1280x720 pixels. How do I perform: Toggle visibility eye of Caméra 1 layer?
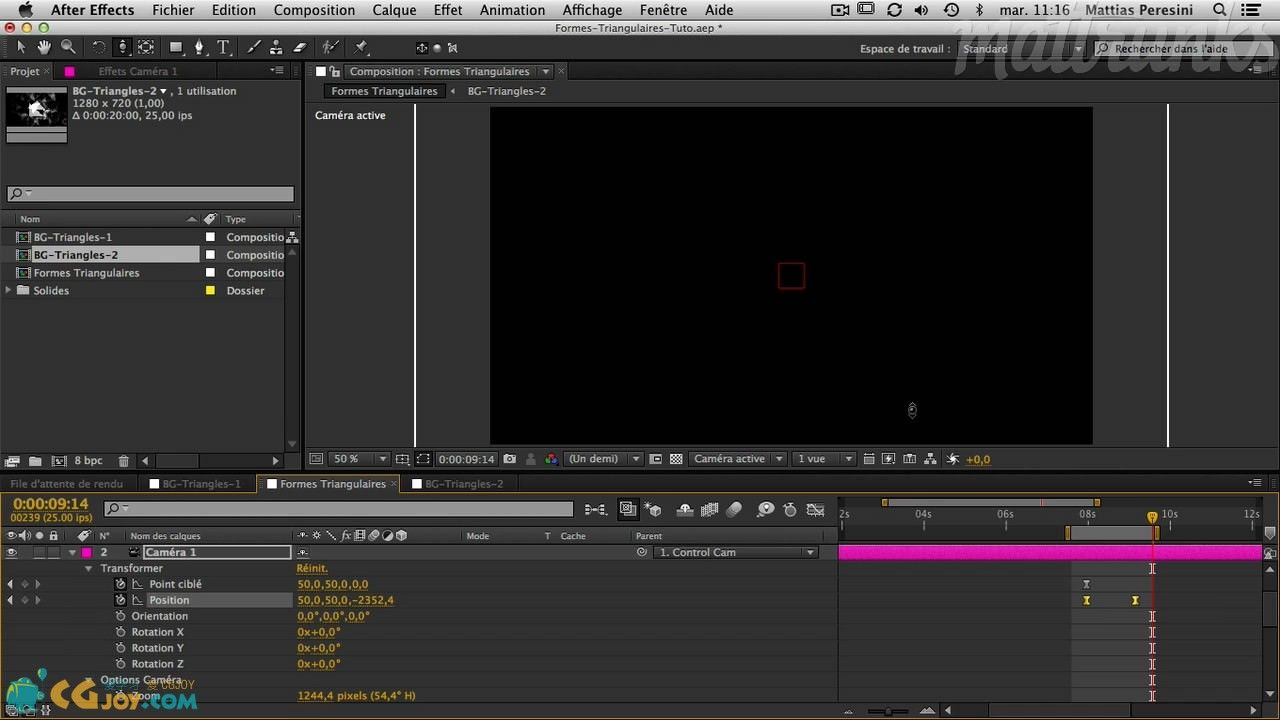tap(11, 552)
